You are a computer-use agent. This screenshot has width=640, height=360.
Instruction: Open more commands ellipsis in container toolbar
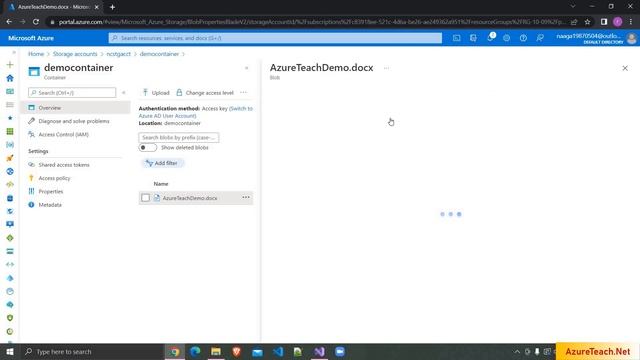click(244, 92)
